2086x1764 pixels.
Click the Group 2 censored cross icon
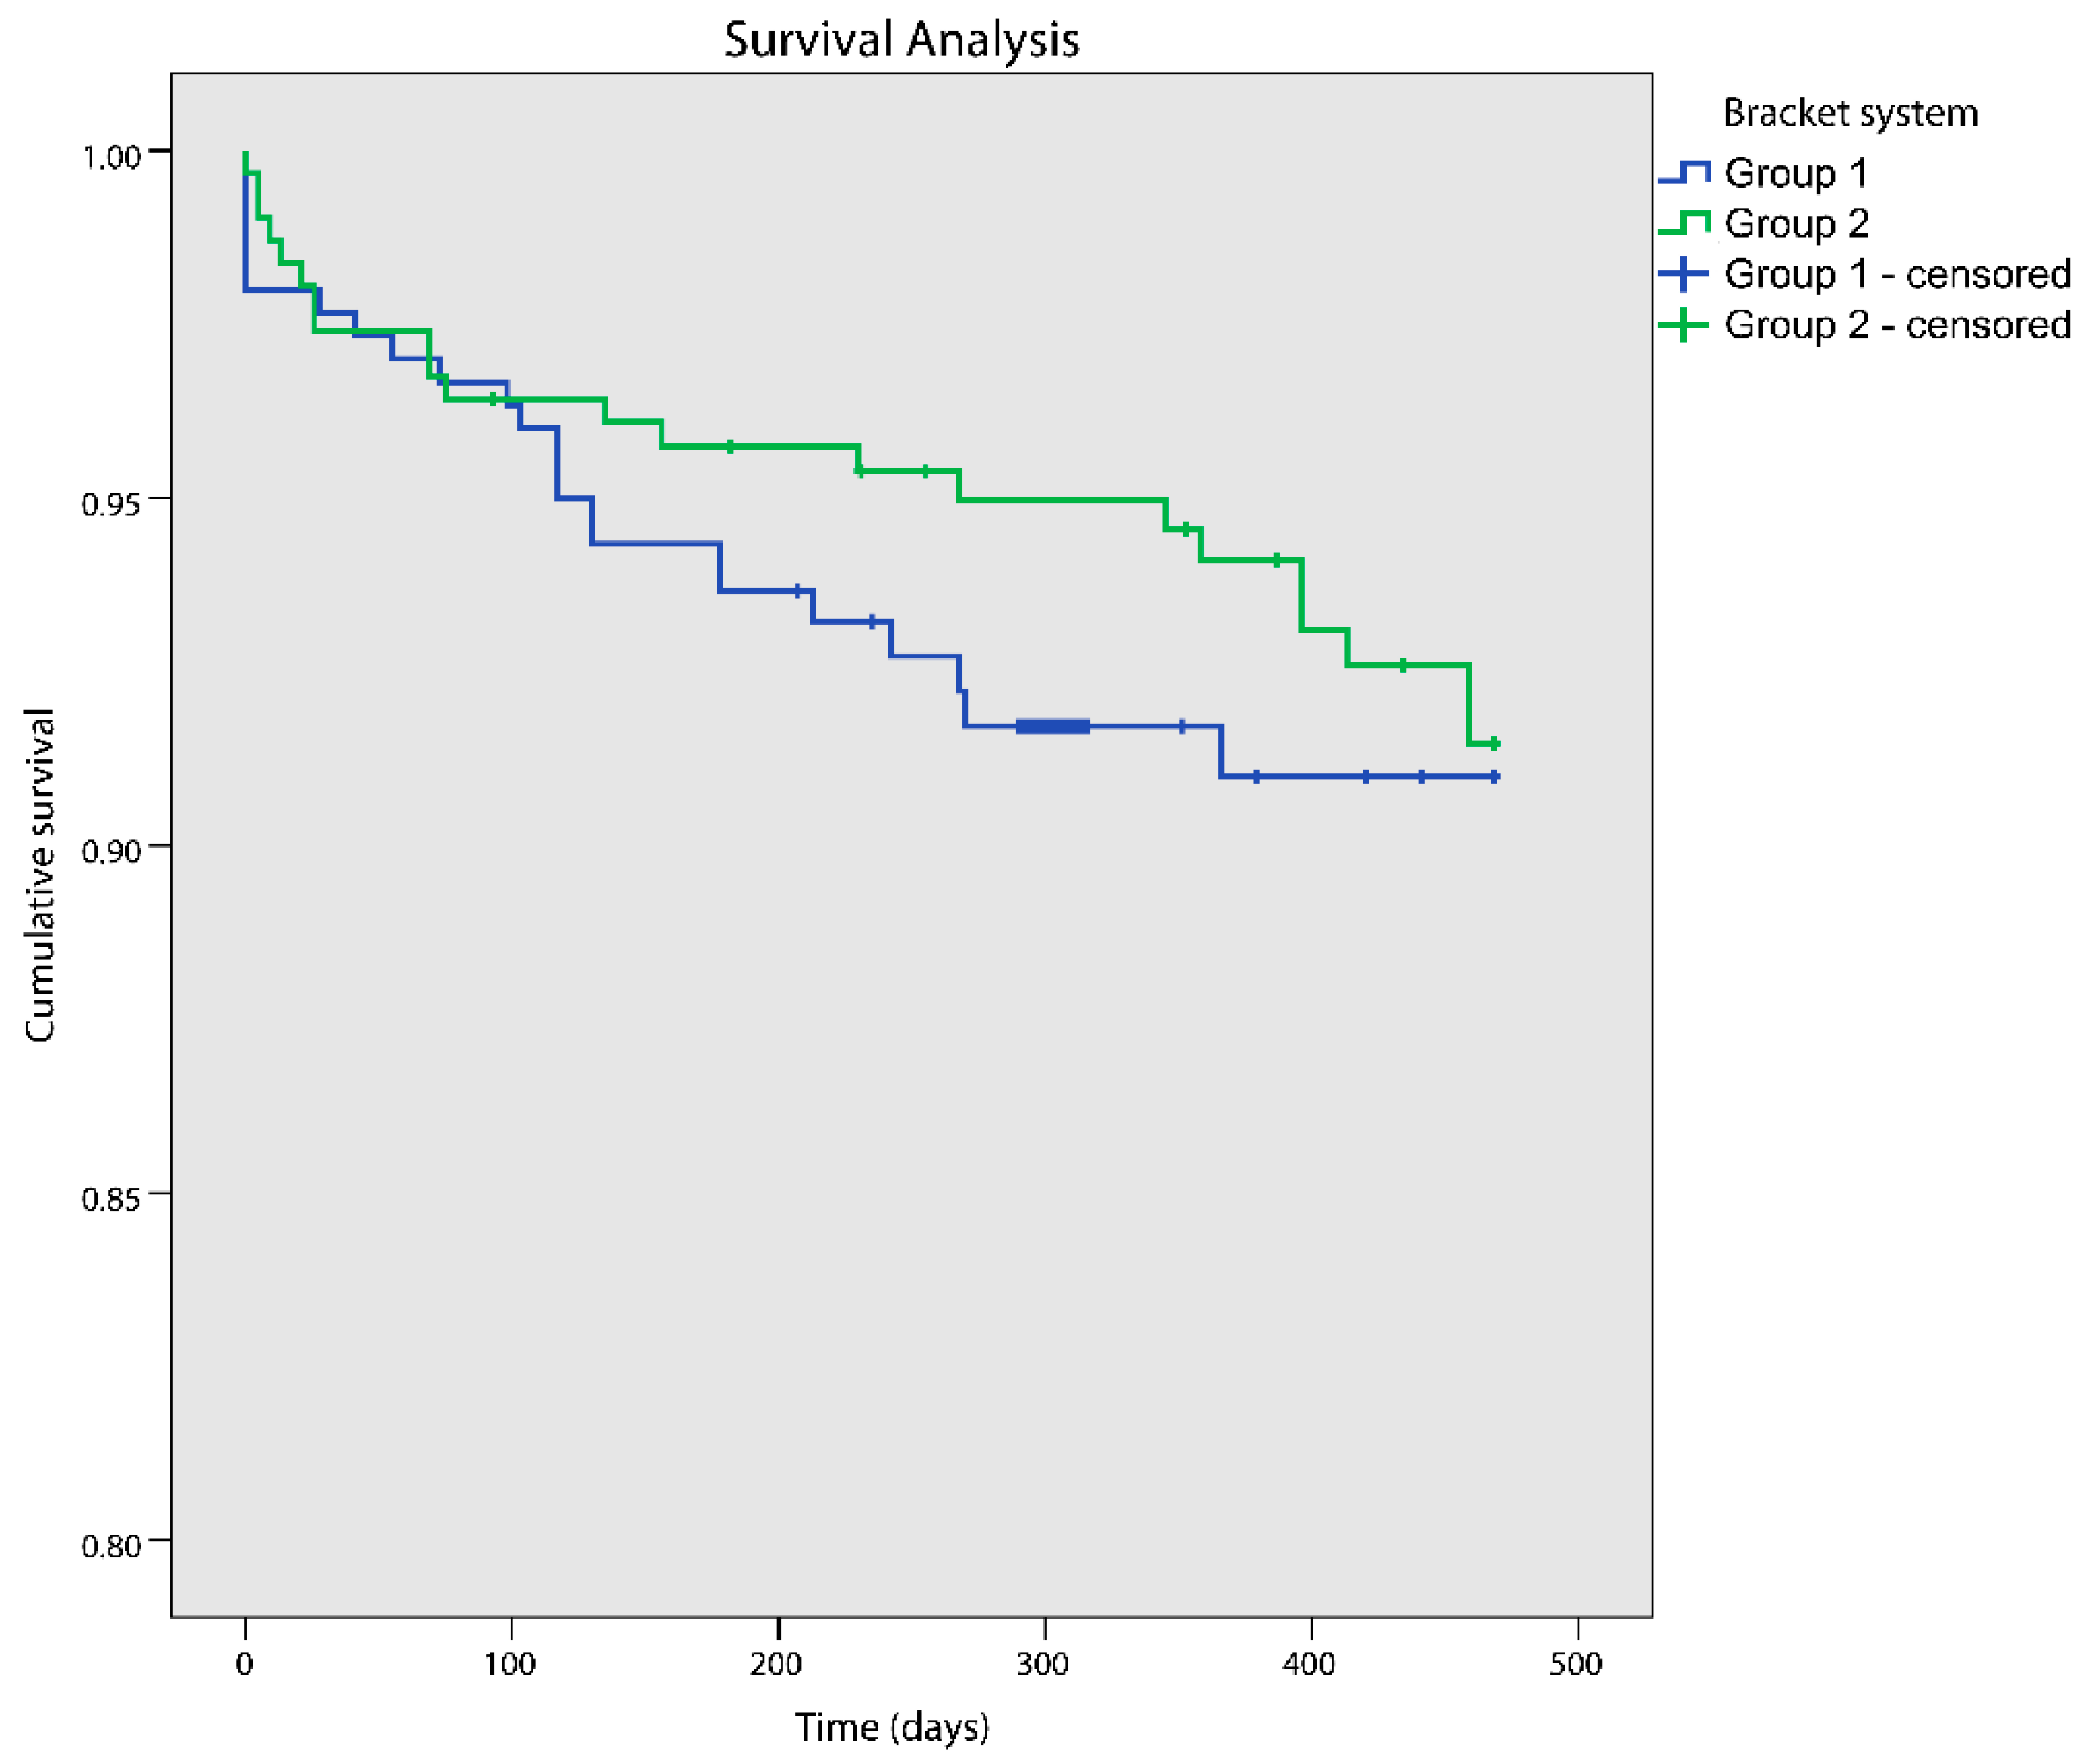click(1684, 325)
